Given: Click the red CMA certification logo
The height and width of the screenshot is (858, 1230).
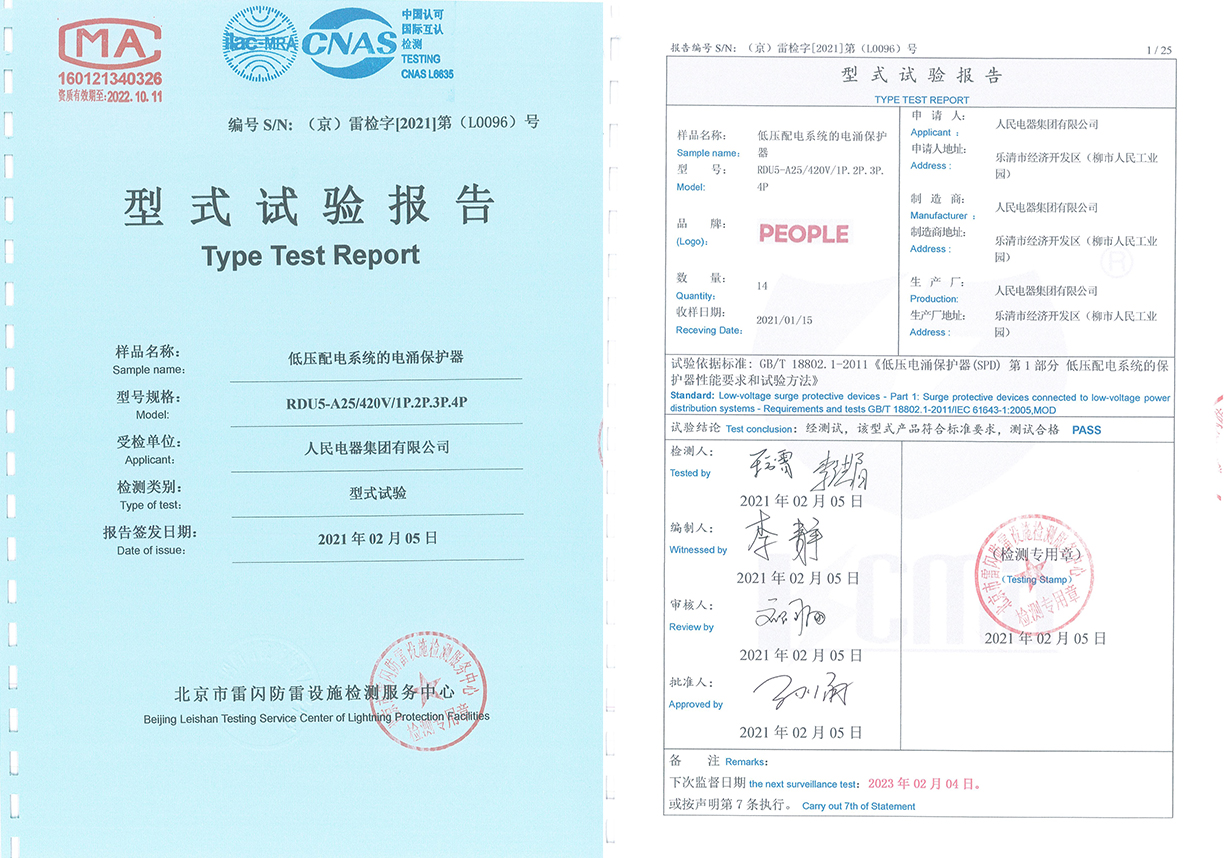Looking at the screenshot, I should pos(110,45).
